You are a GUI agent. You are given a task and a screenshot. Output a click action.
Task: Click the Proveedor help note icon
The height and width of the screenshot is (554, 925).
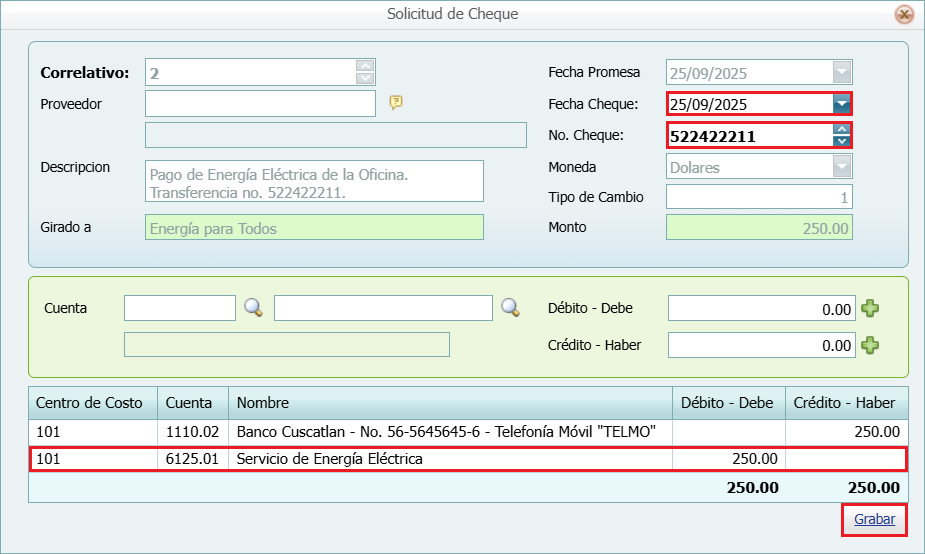(x=396, y=103)
